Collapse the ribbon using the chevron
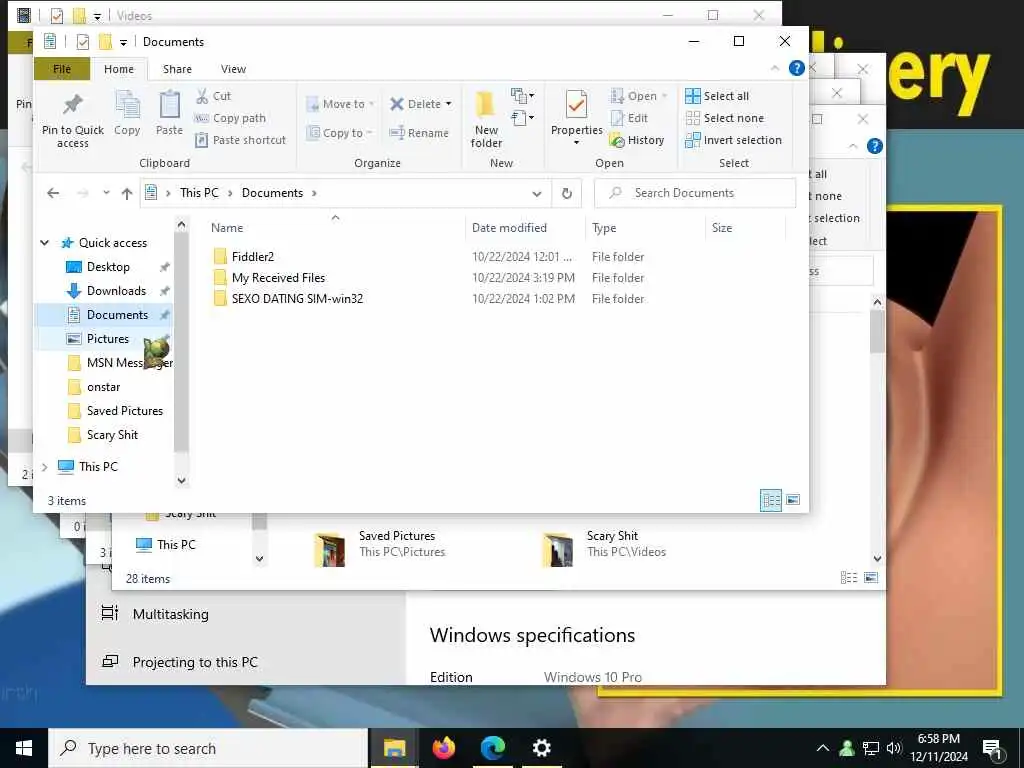This screenshot has width=1024, height=768. 775,68
